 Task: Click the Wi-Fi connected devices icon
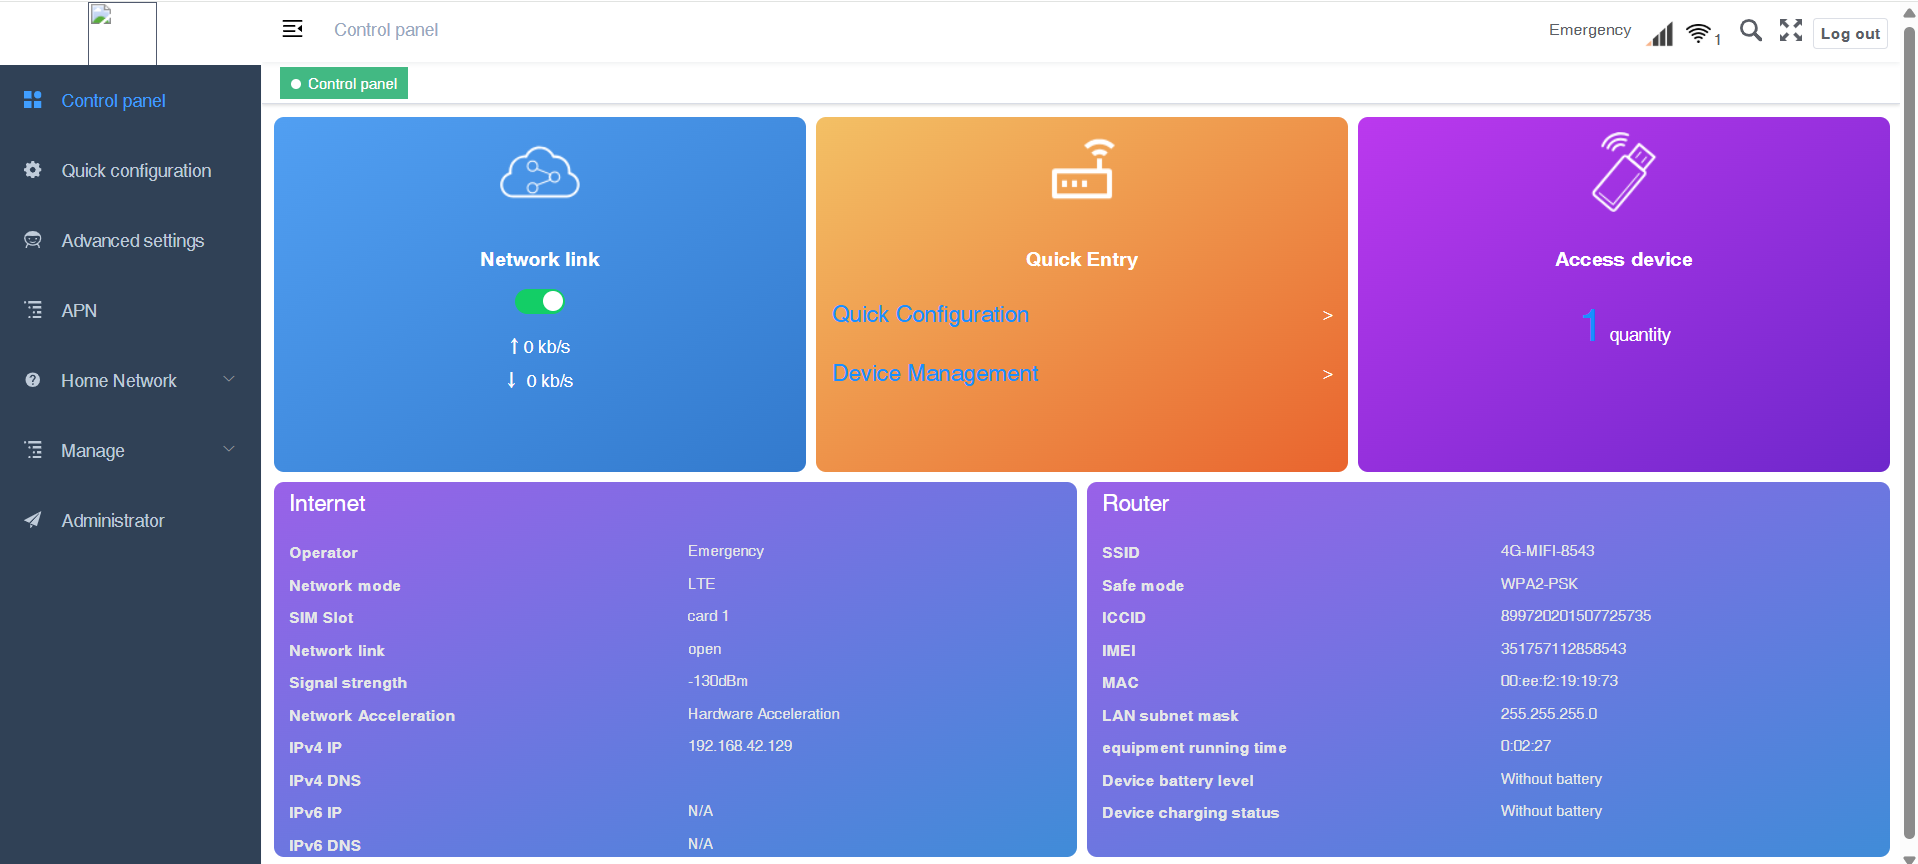click(1699, 34)
